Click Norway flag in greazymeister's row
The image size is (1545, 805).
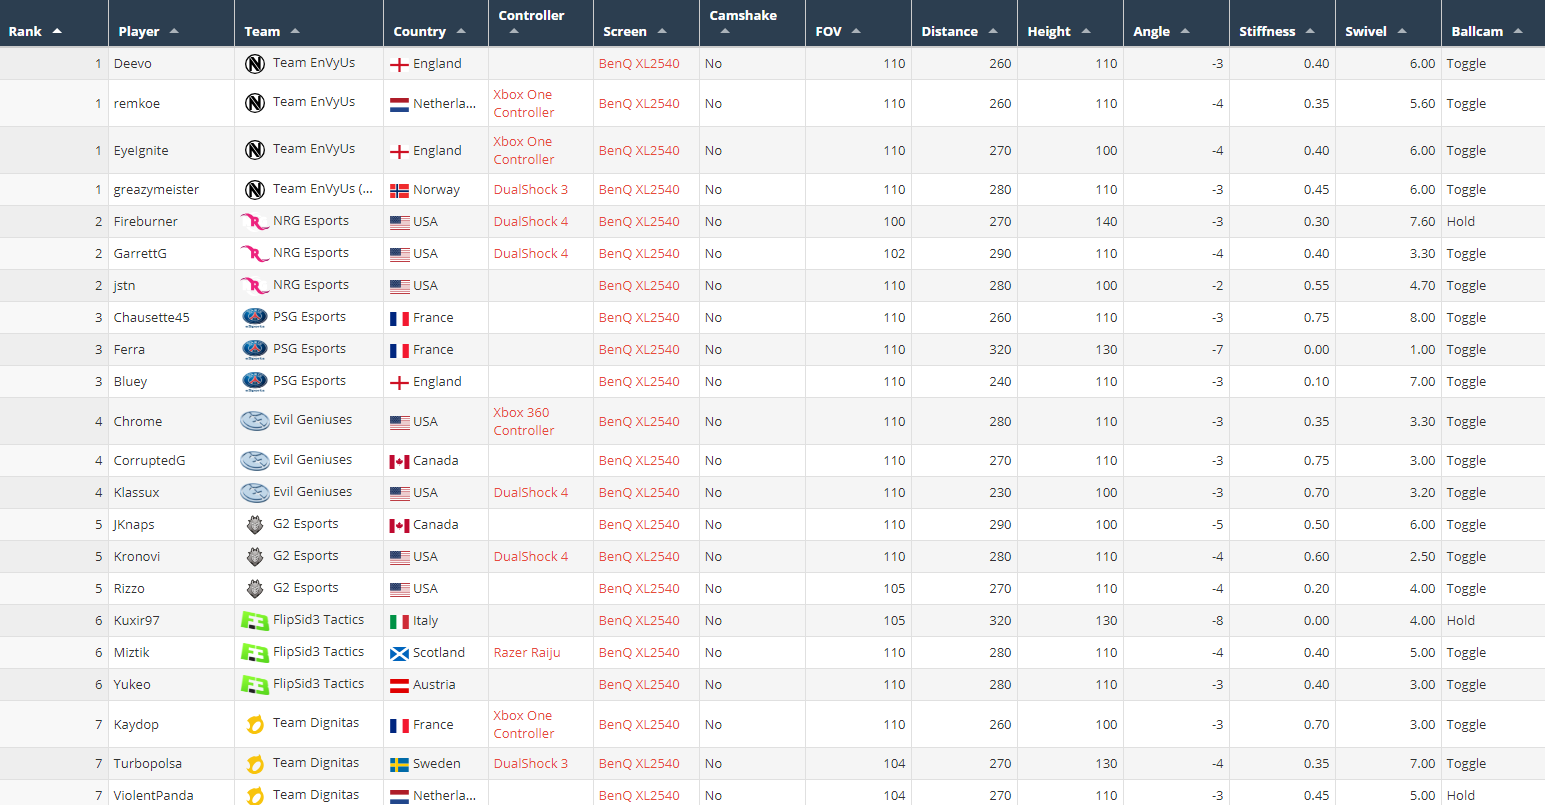coord(399,190)
